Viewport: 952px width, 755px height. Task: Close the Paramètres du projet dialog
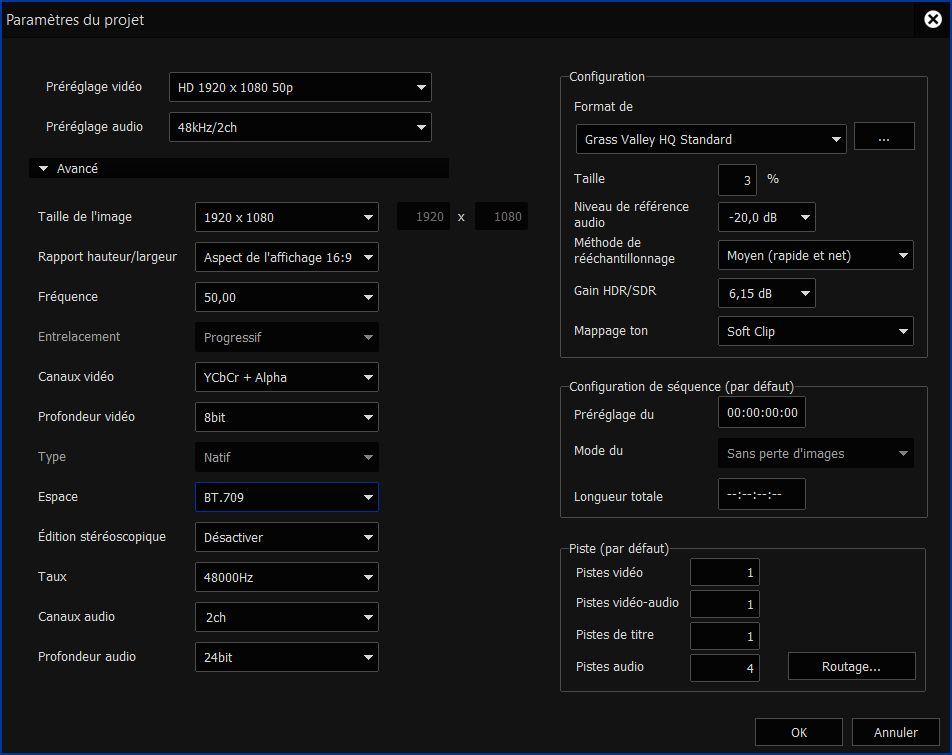tap(932, 19)
